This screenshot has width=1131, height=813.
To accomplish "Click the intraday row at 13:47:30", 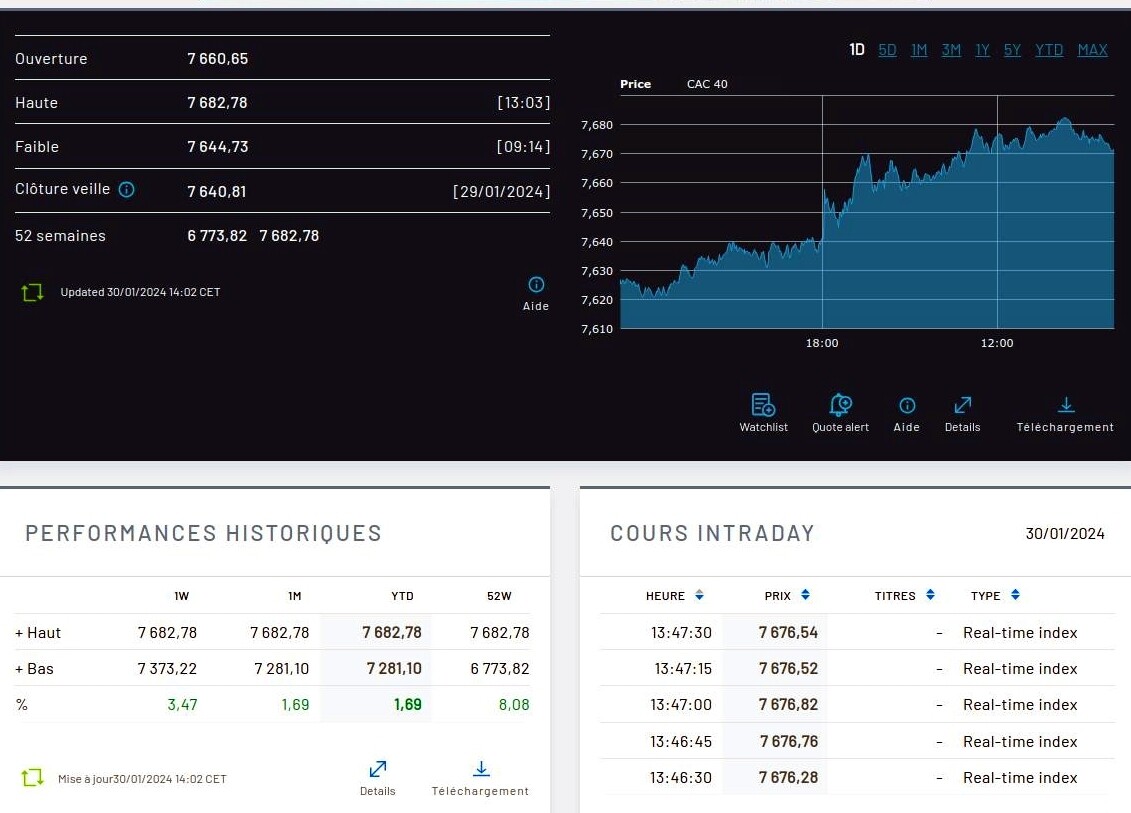I will [x=857, y=633].
